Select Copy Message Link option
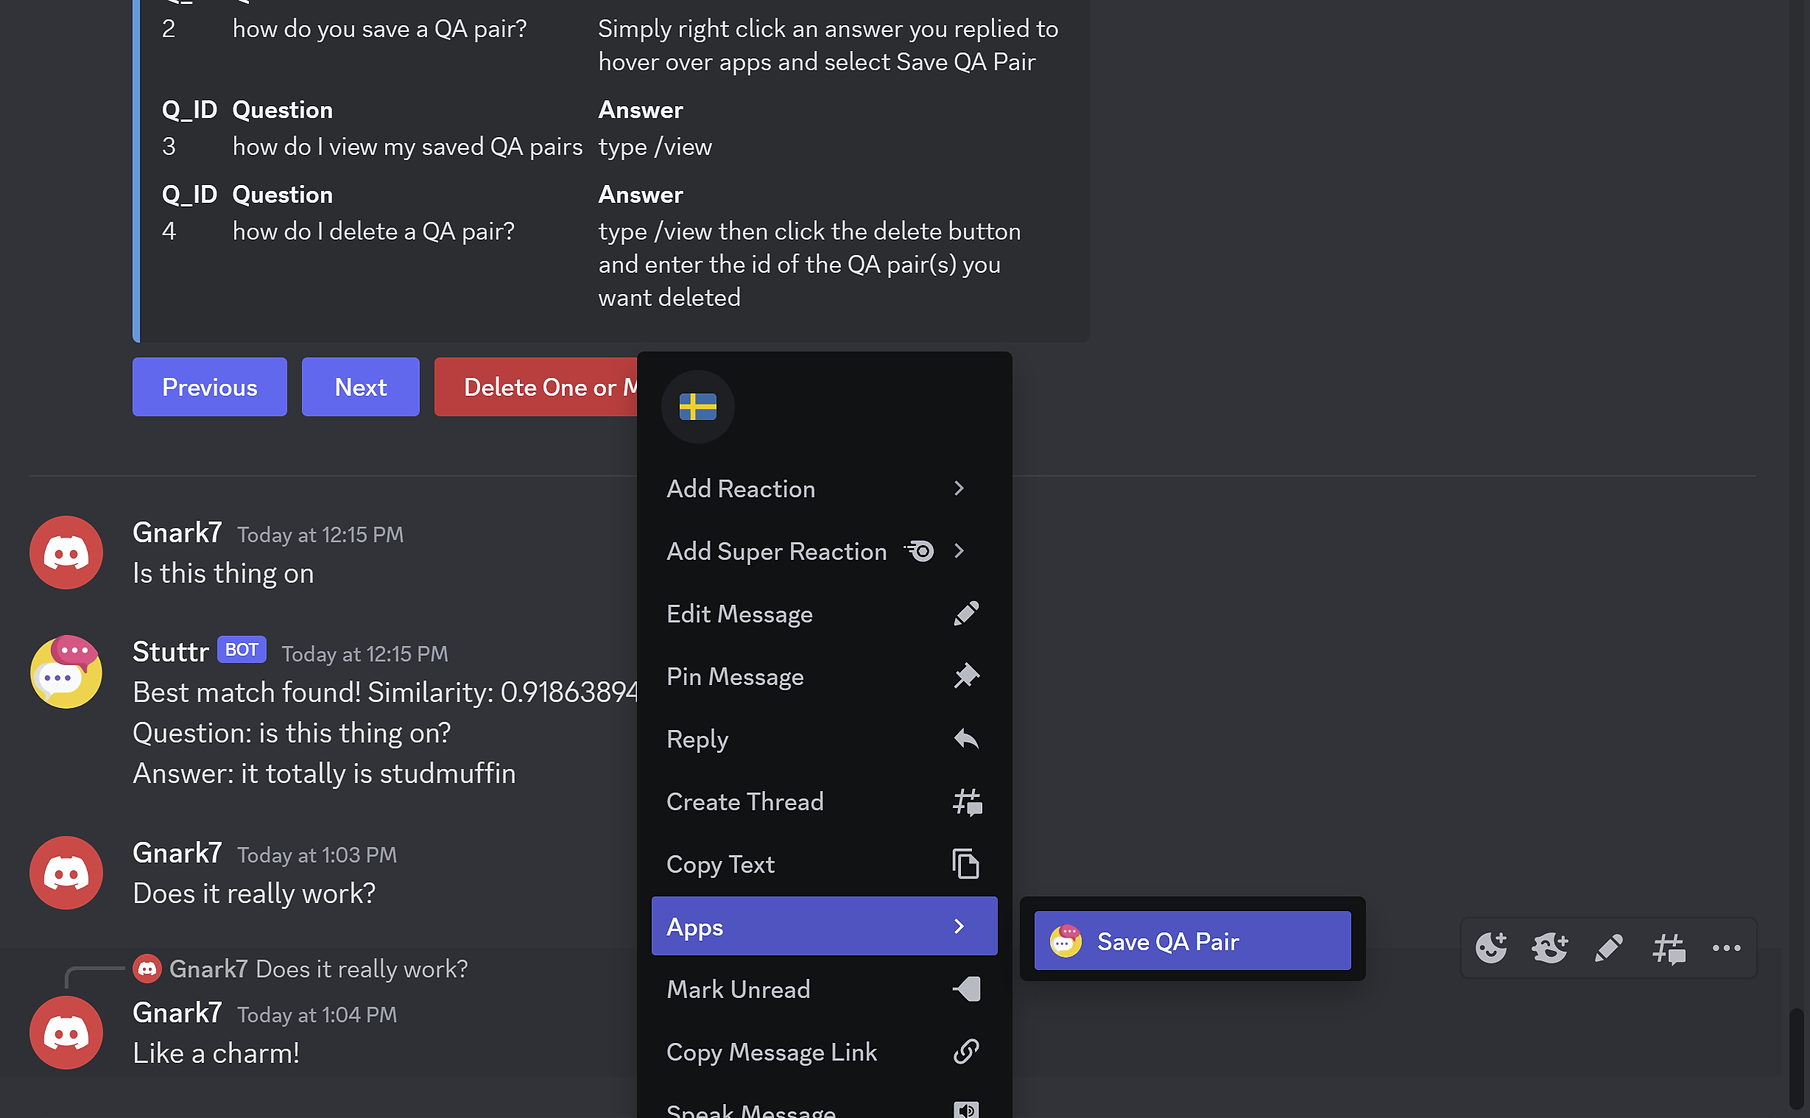 click(823, 1052)
